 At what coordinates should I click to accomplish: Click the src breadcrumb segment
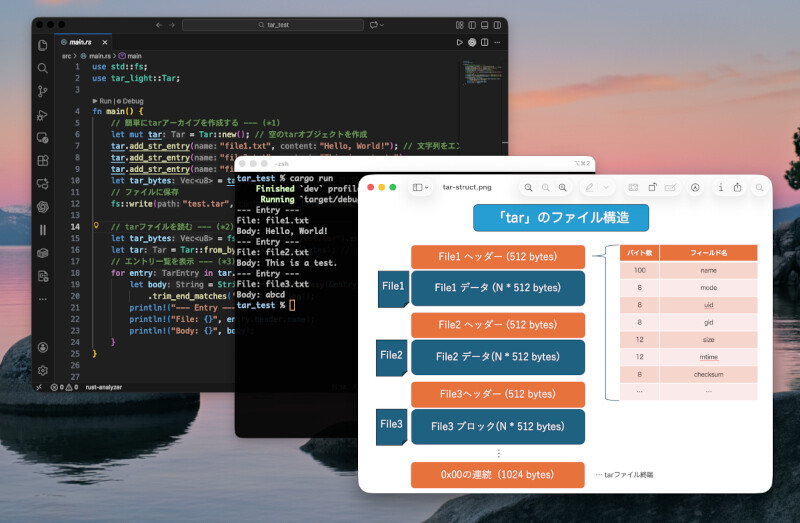click(66, 56)
